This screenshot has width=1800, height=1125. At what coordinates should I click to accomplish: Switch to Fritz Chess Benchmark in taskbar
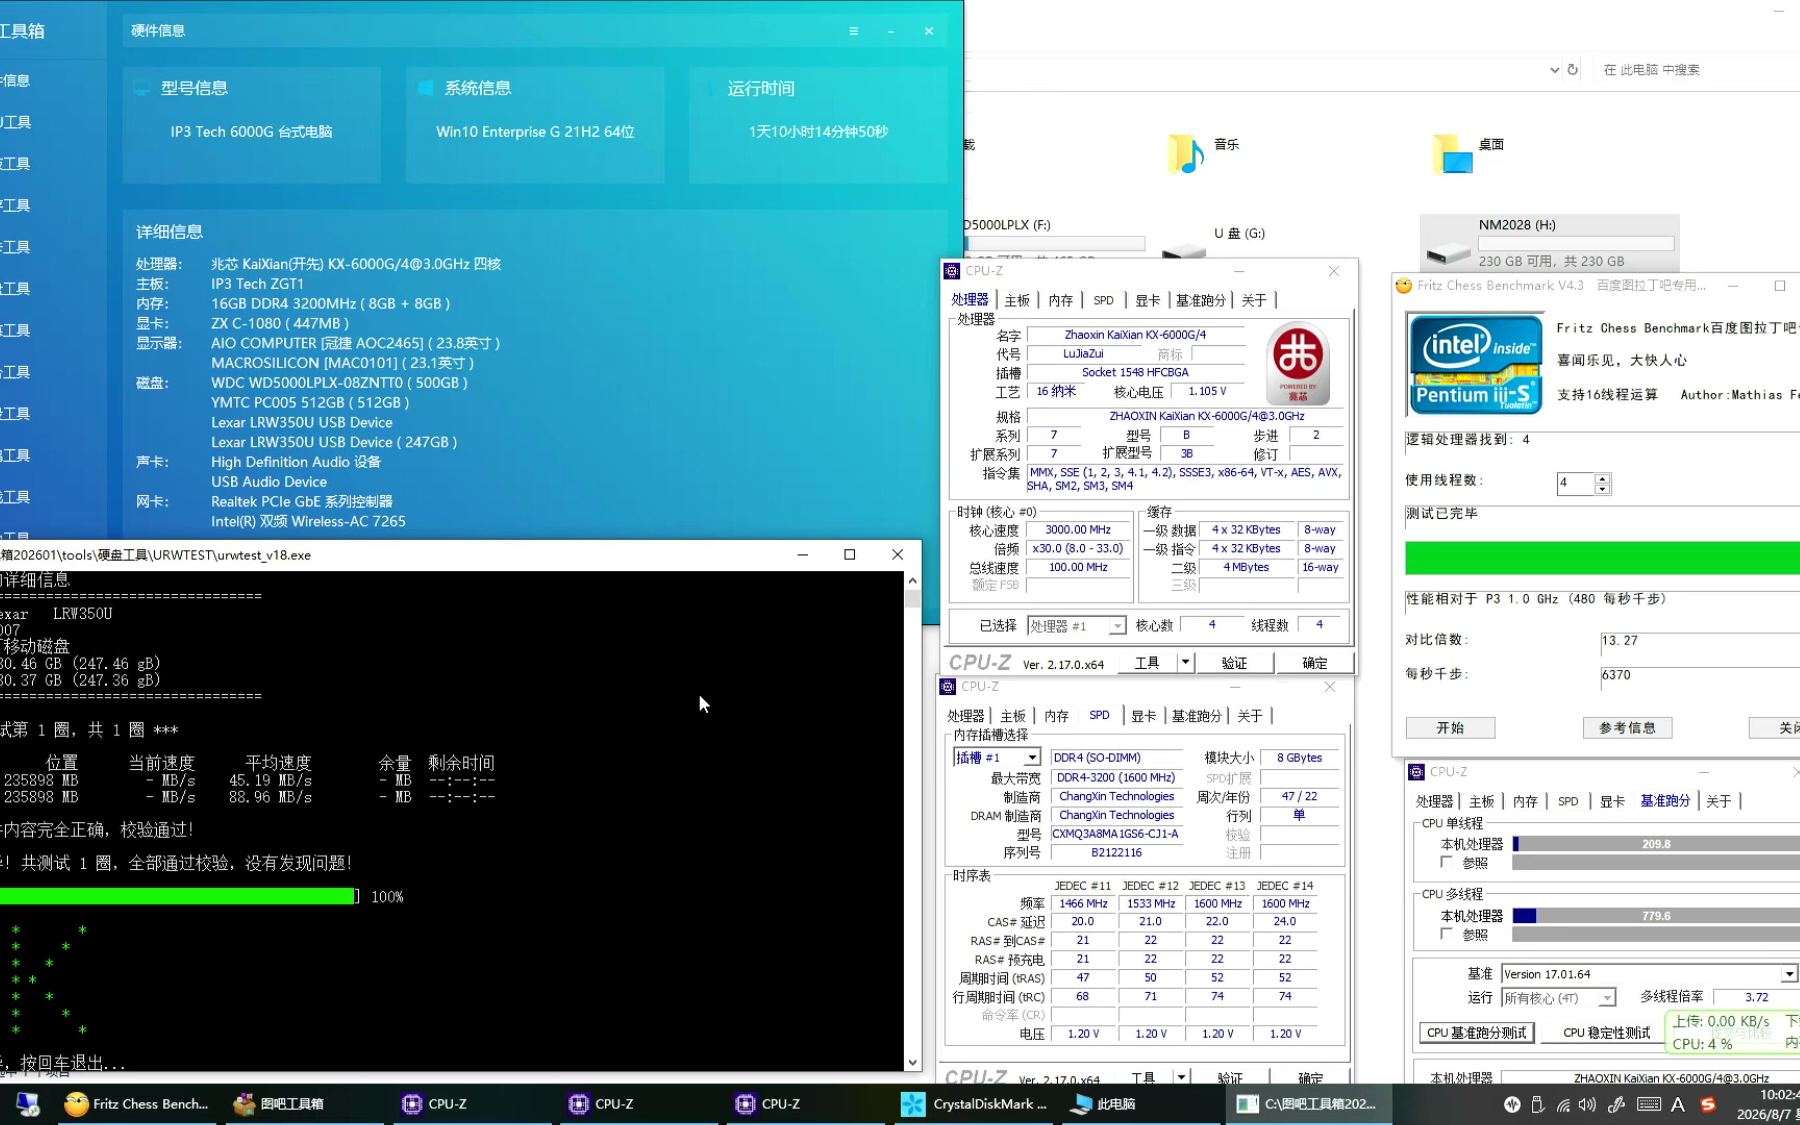click(x=137, y=1104)
